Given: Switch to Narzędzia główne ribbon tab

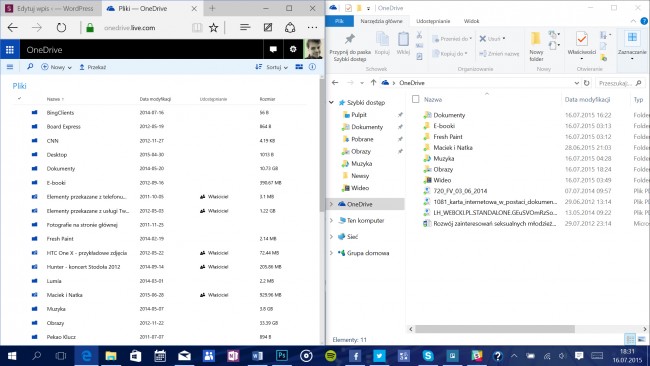Looking at the screenshot, I should [381, 21].
